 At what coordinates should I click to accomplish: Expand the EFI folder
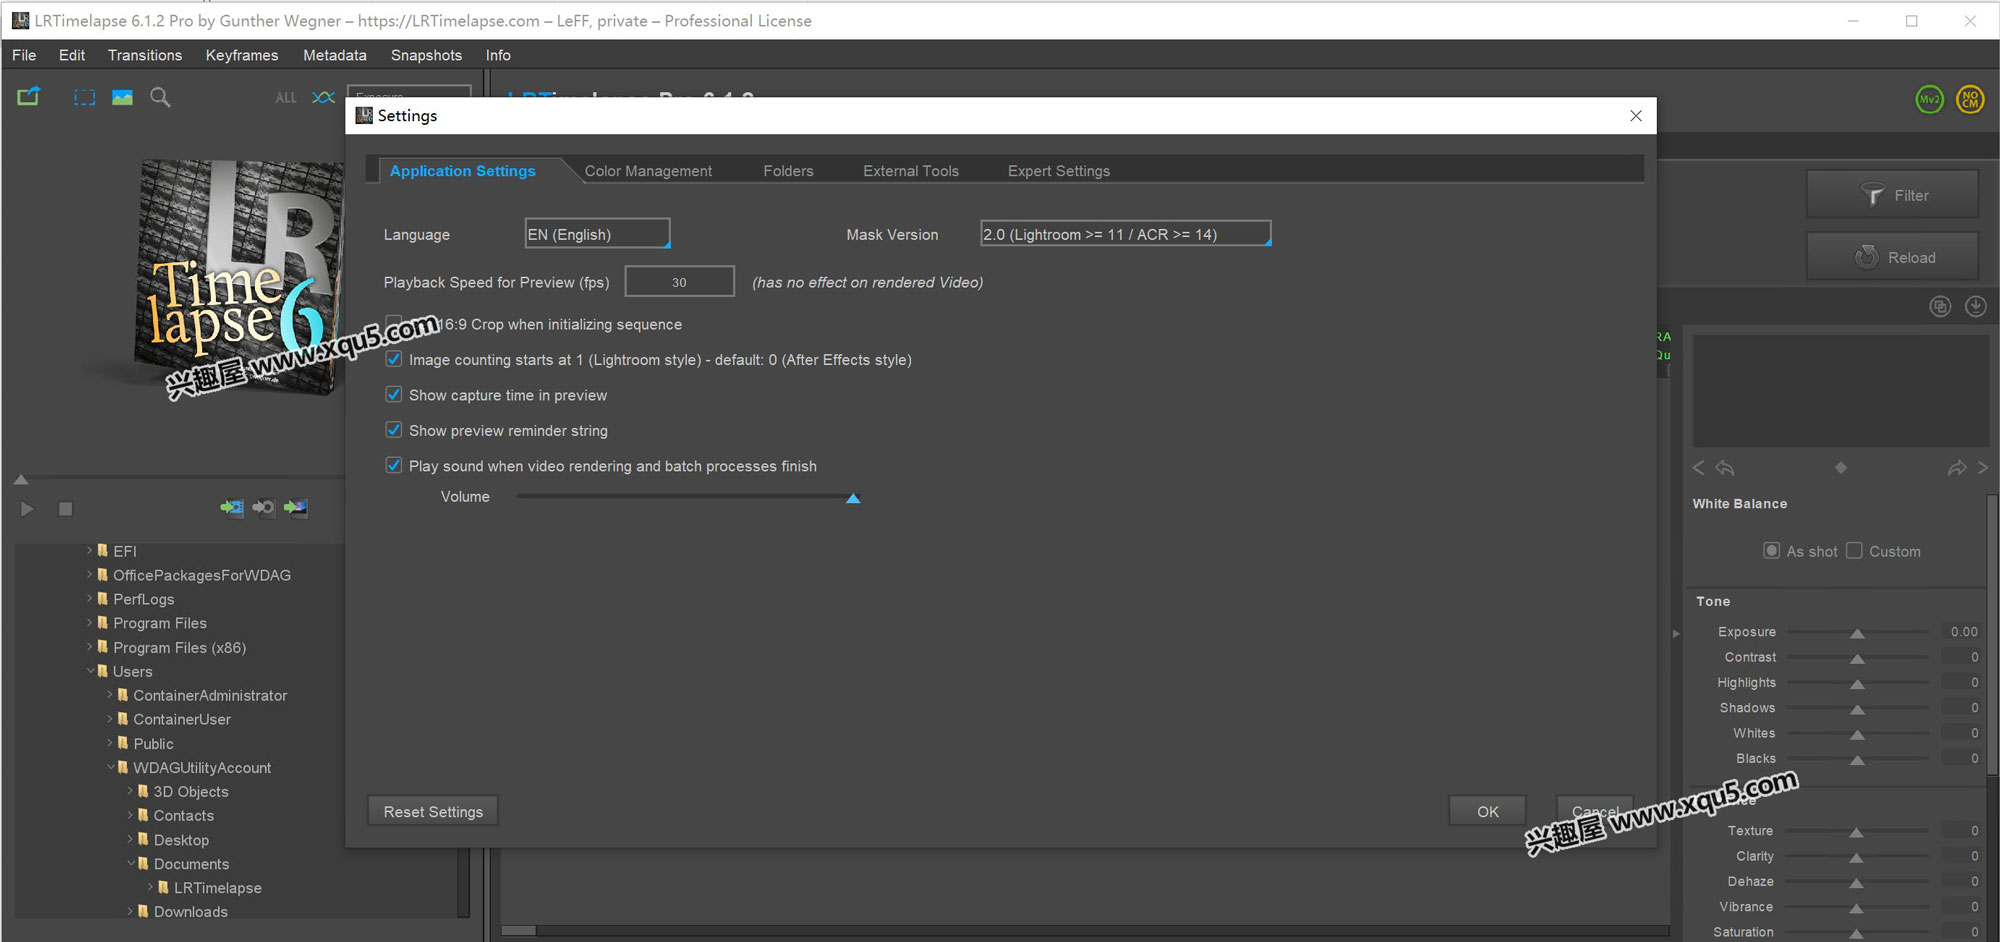tap(89, 551)
